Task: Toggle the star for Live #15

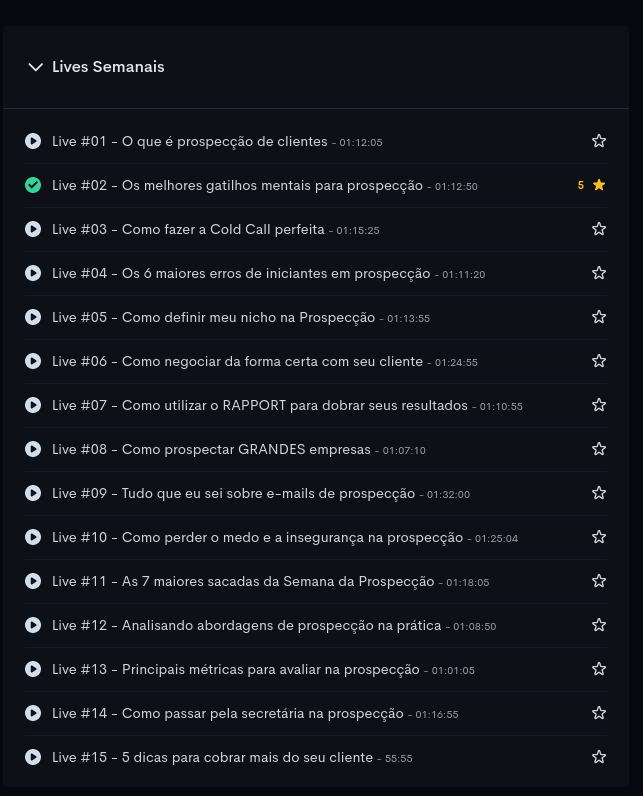Action: coord(599,757)
